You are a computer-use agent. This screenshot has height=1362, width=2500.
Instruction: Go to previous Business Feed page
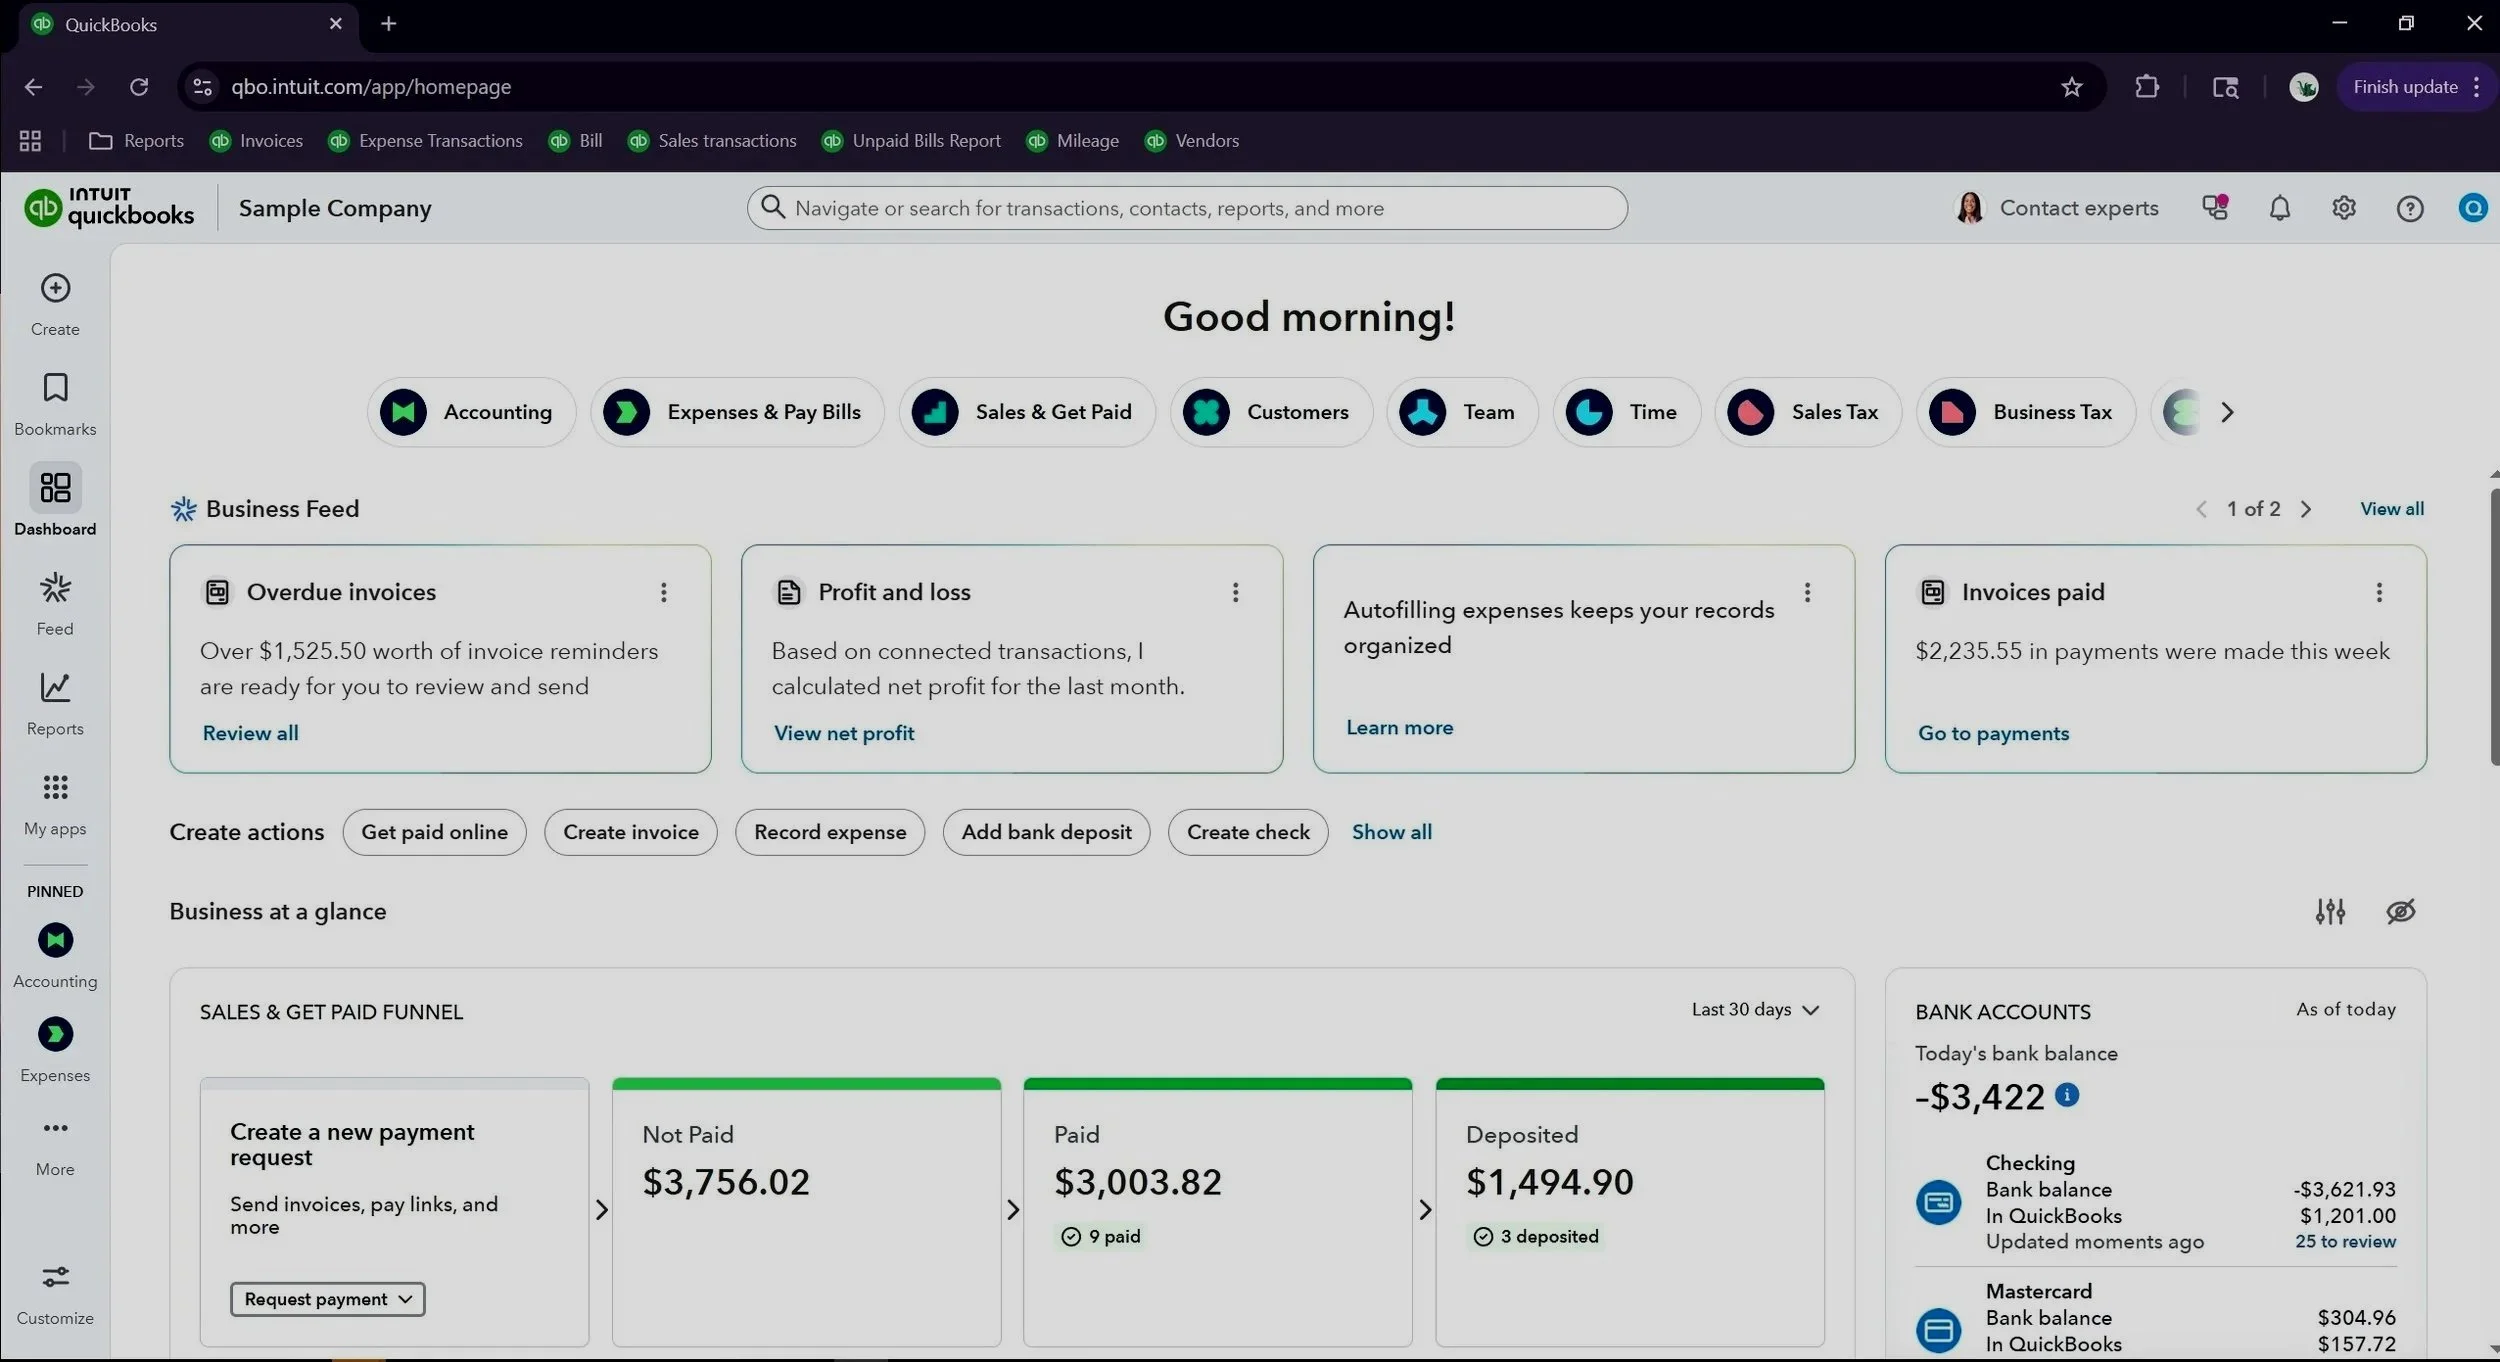2201,509
